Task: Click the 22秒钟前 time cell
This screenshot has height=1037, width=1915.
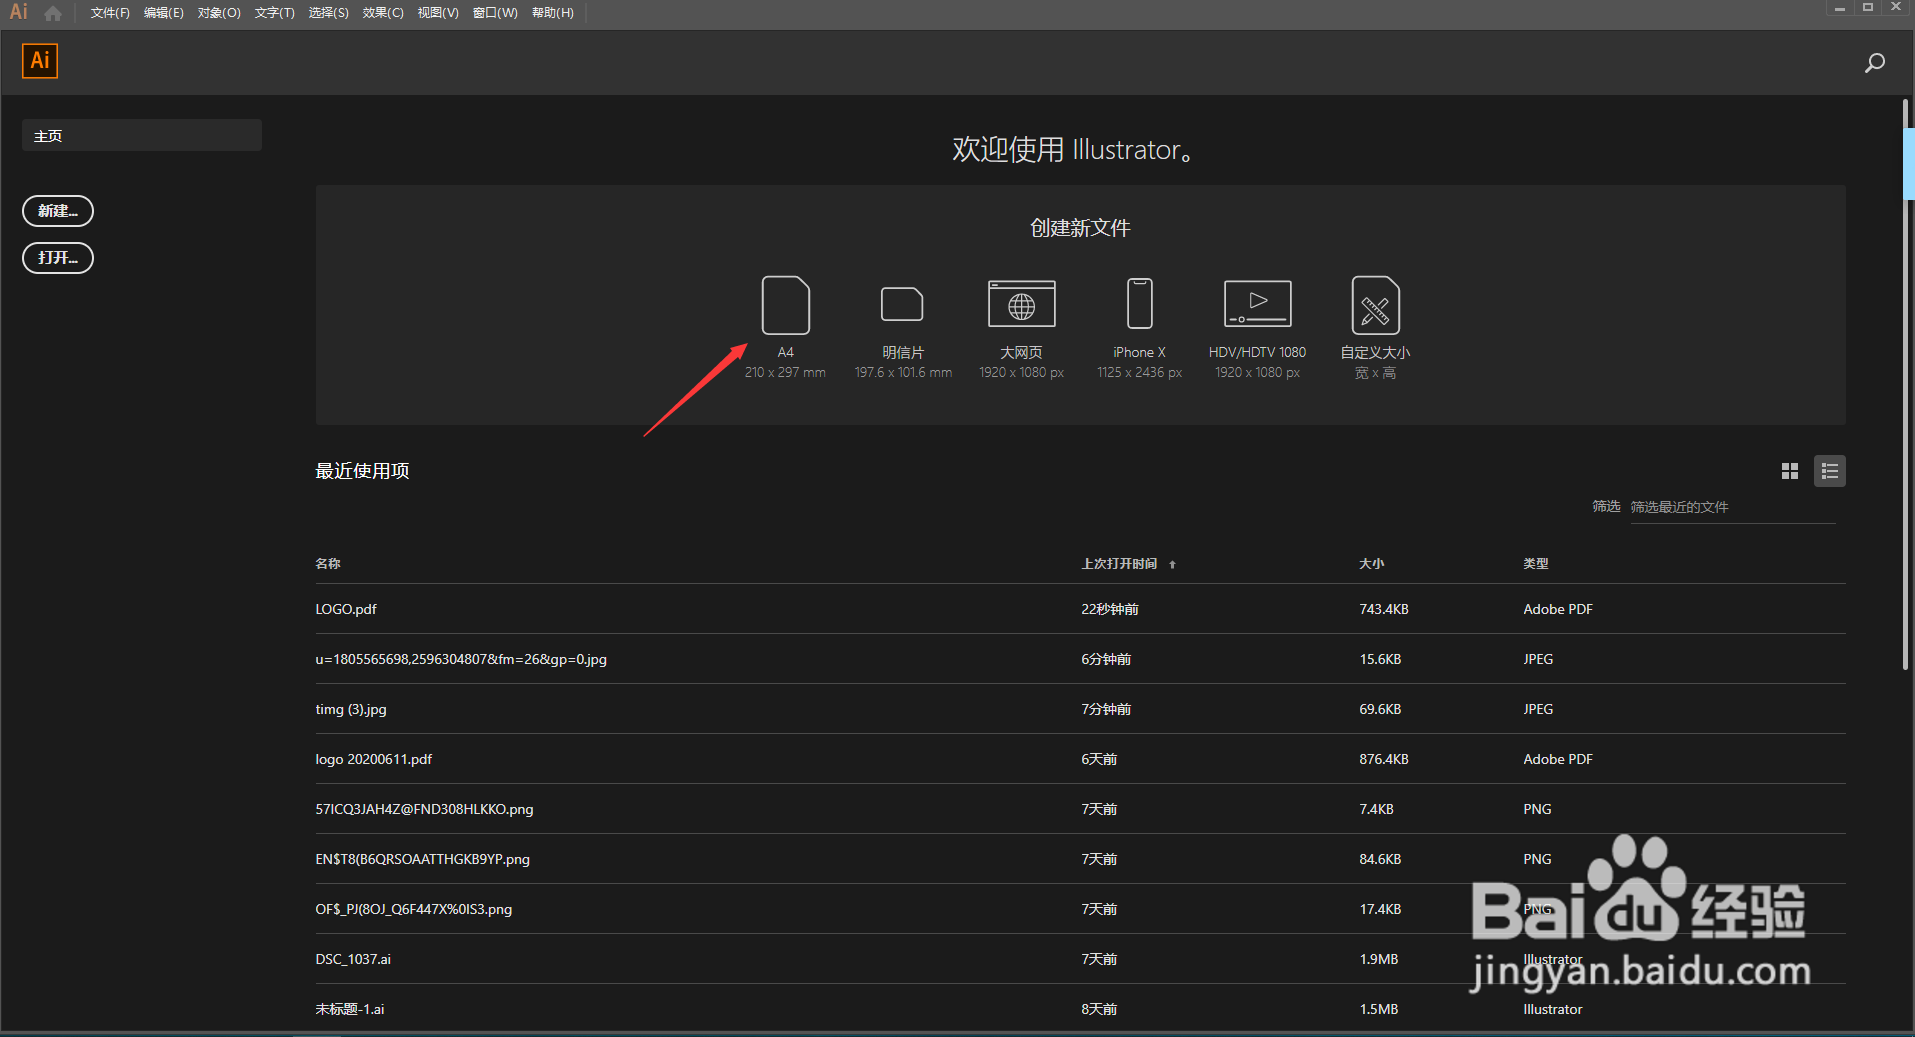Action: 1110,609
